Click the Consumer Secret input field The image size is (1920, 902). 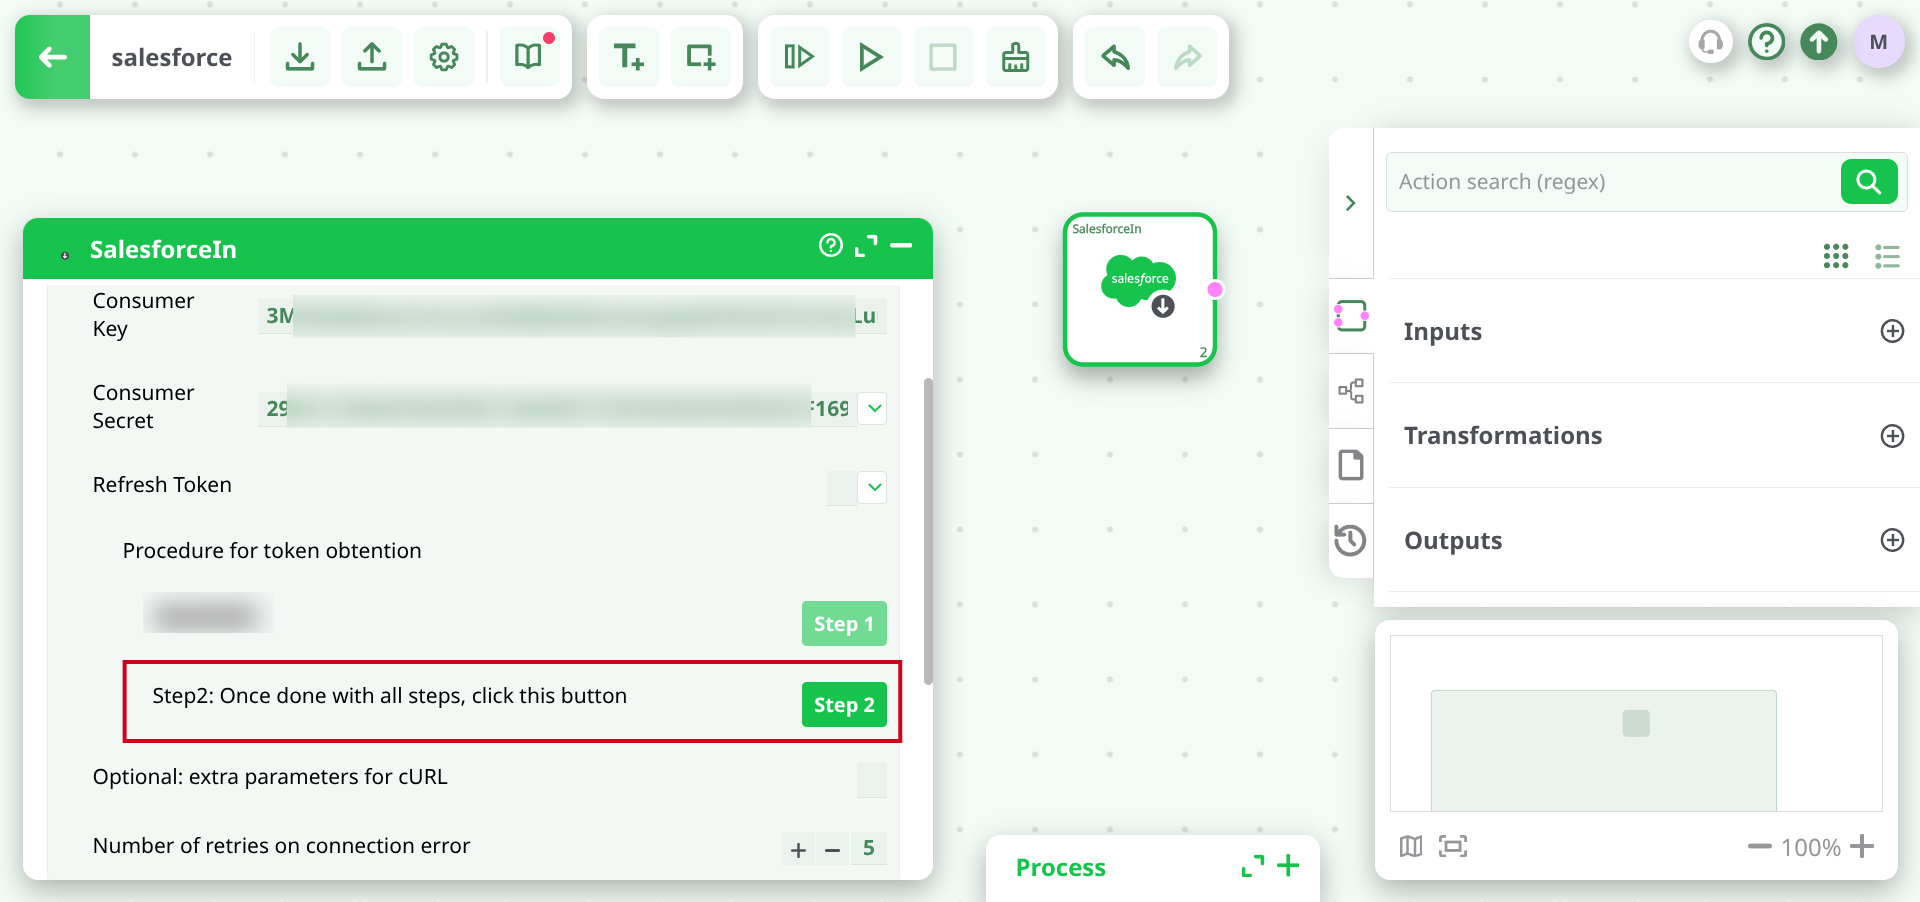tap(557, 408)
